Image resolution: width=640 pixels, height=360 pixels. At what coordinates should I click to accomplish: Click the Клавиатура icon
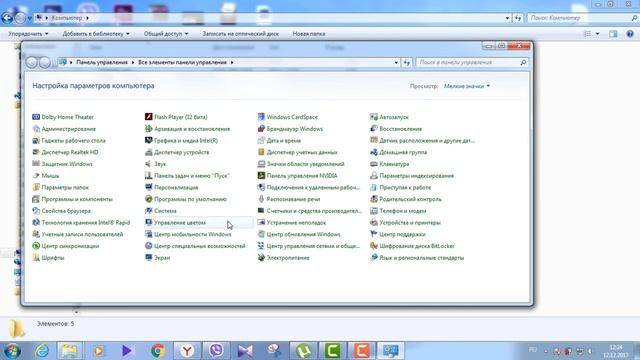click(374, 164)
